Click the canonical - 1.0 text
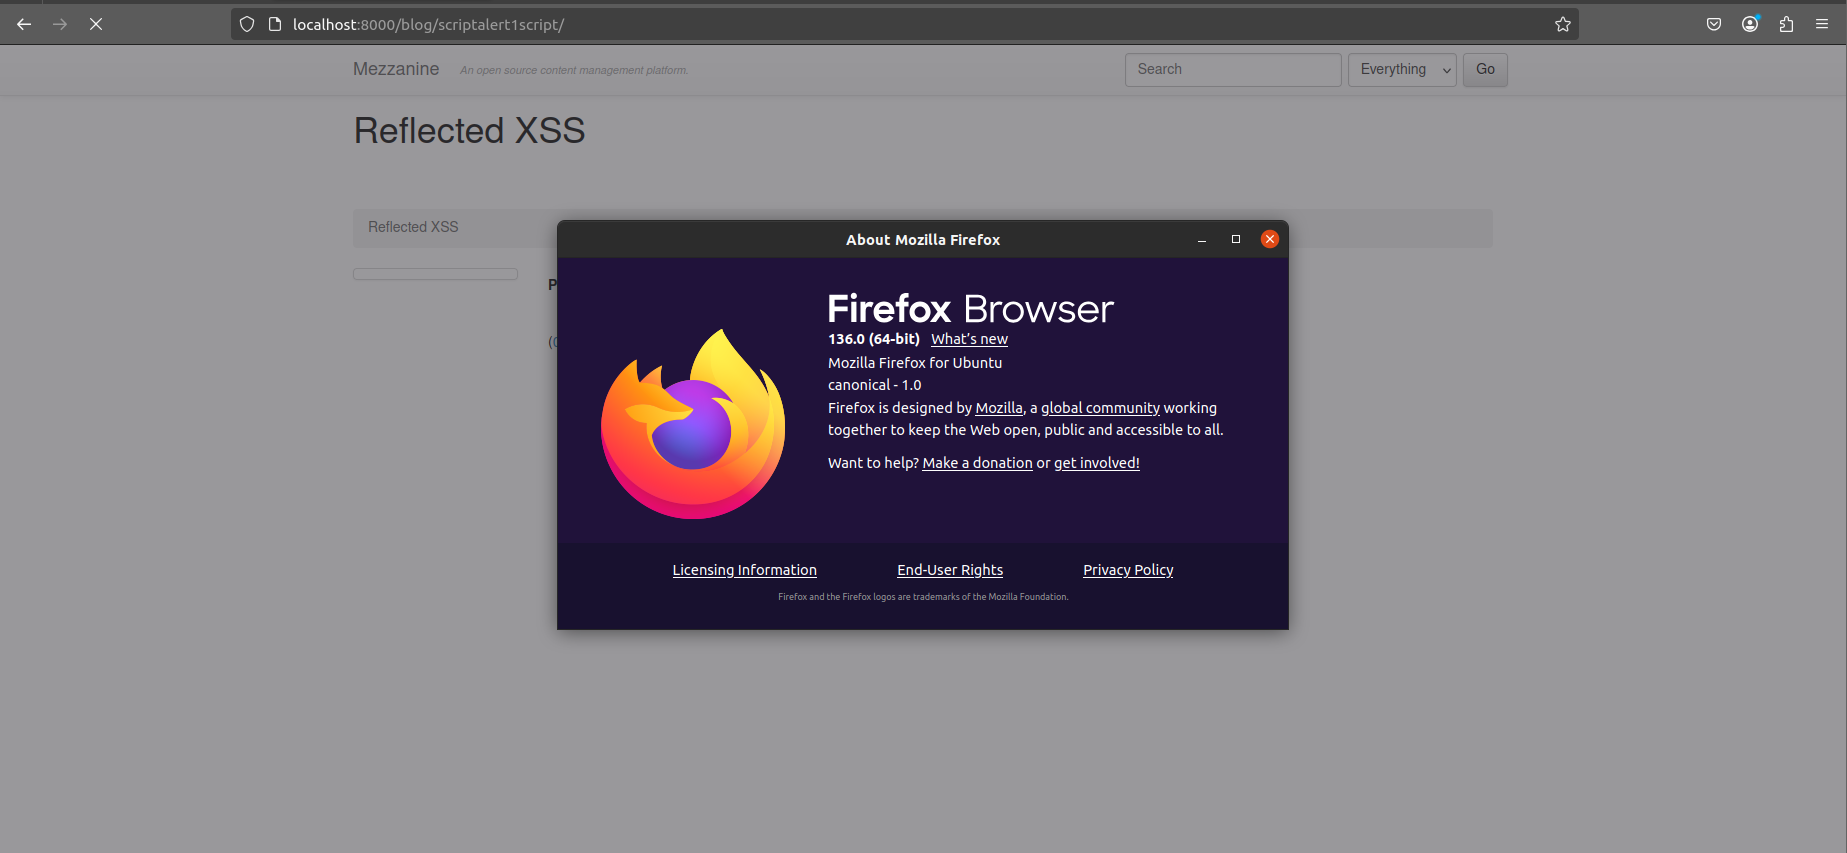 point(875,385)
